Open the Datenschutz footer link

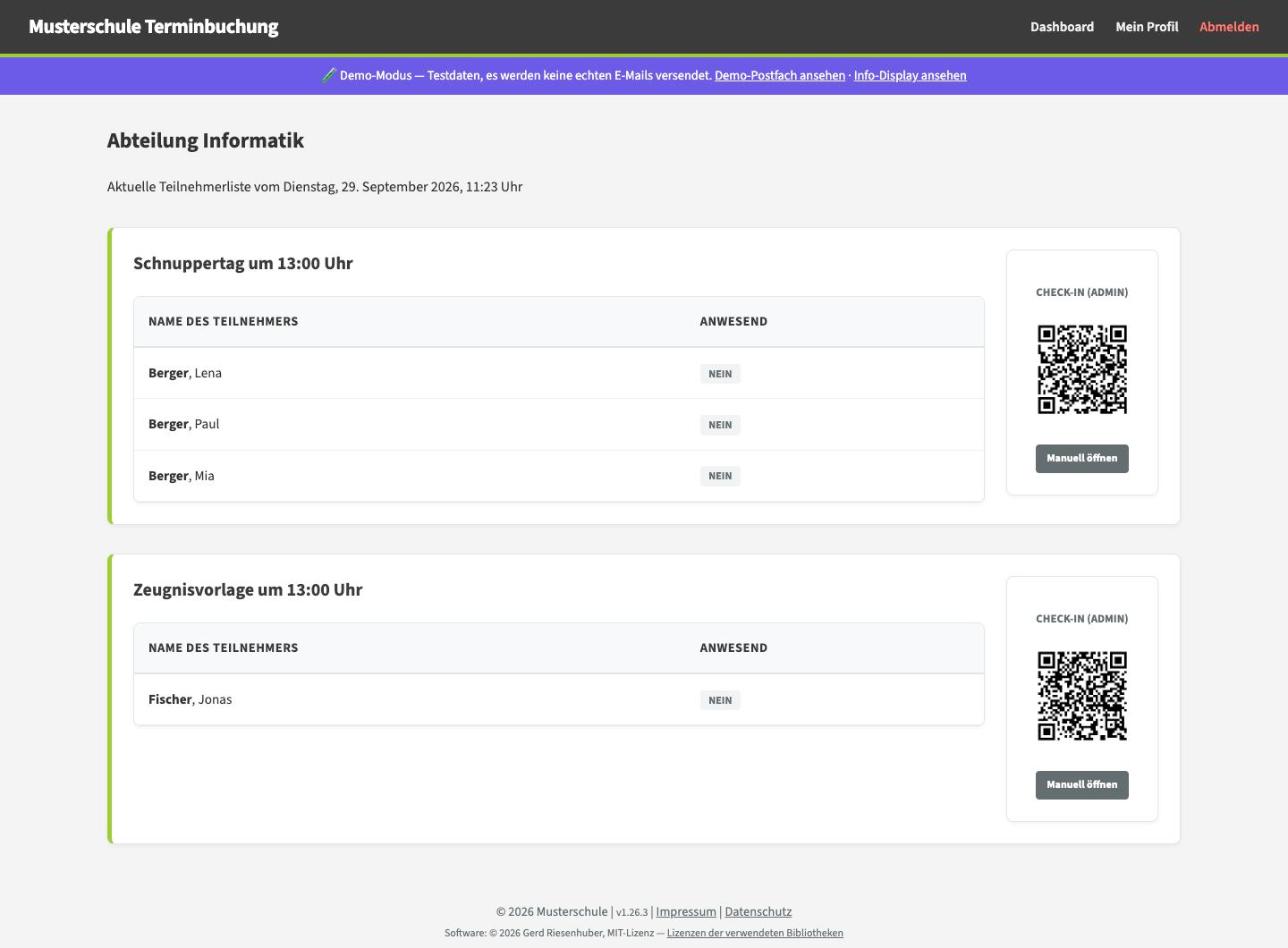tap(758, 912)
